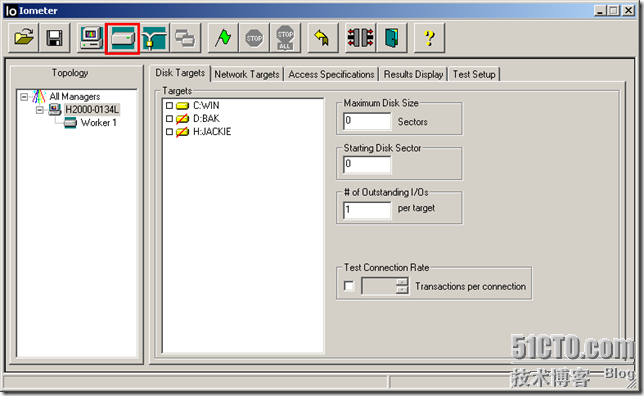Select All Managers in topology
The image size is (644, 396).
[x=75, y=97]
